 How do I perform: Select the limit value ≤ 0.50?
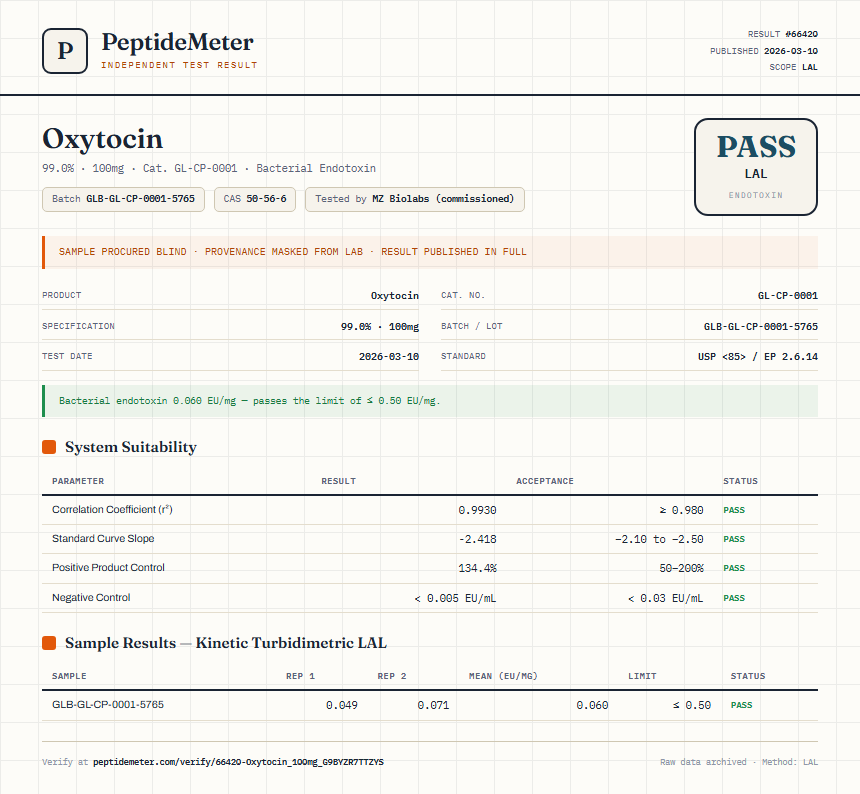(692, 705)
